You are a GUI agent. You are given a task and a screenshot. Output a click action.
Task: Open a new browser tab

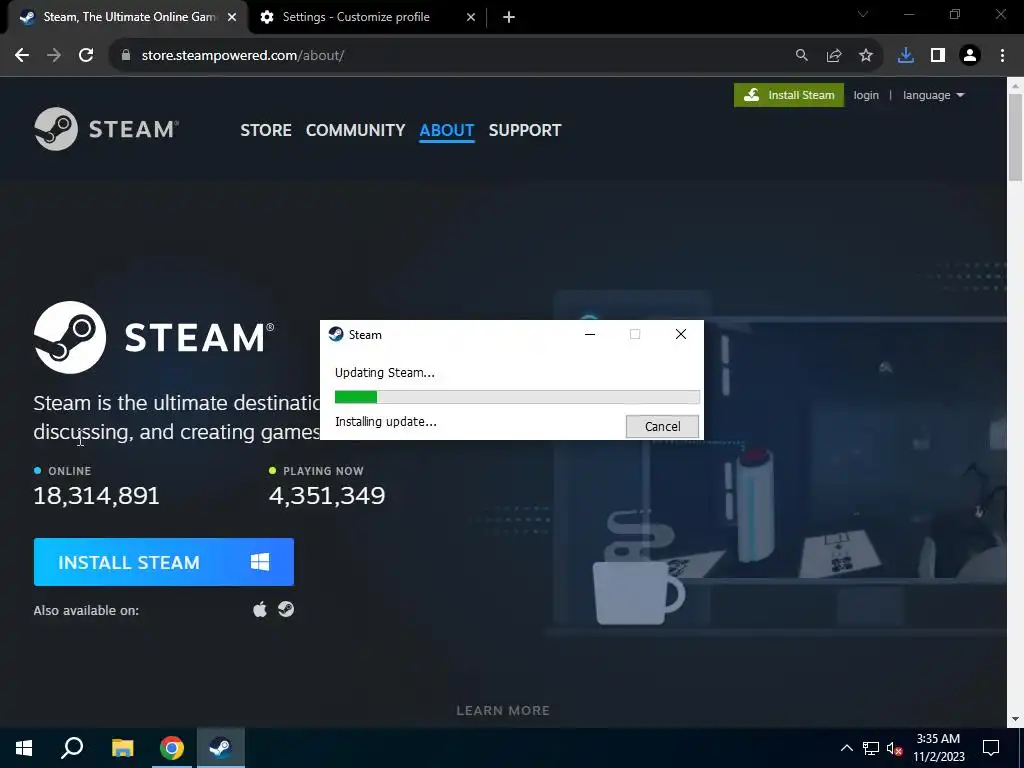coord(509,18)
